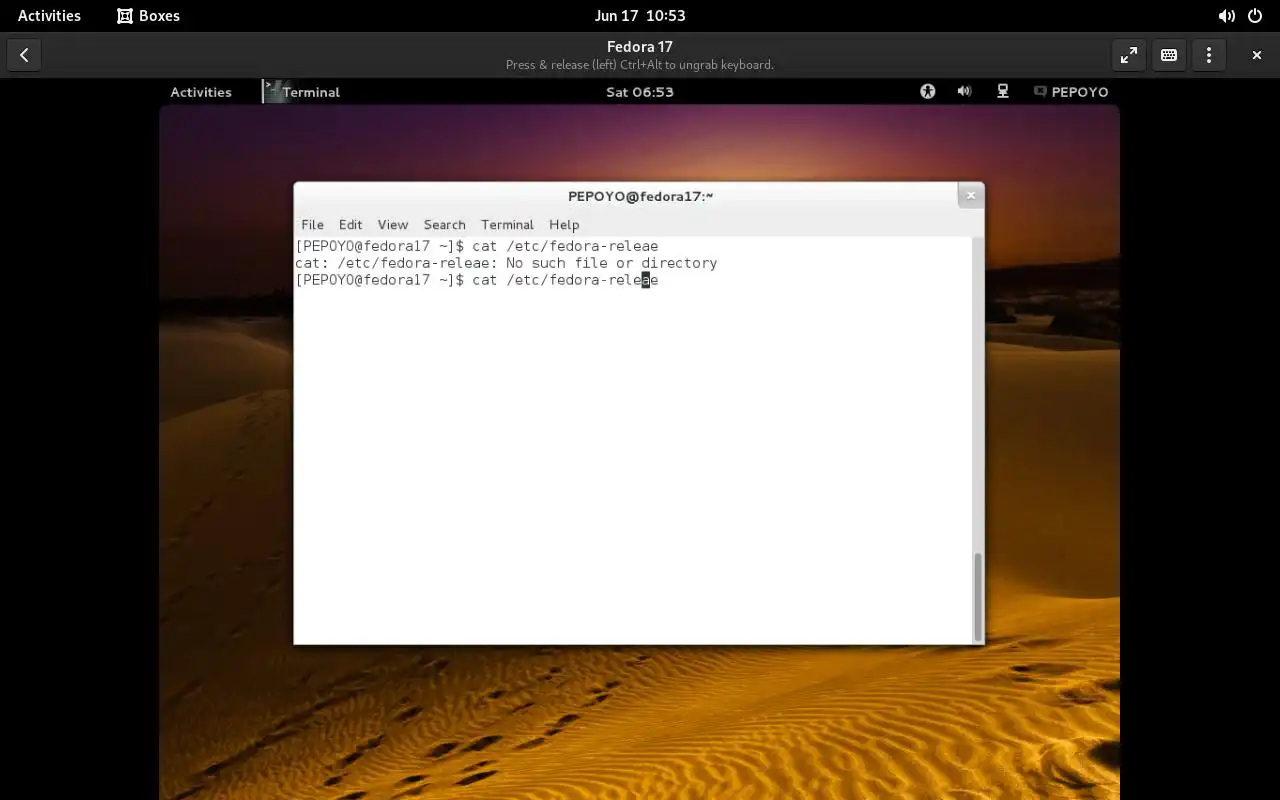Open the terminal File menu
Screen dimensions: 1280x800
click(x=312, y=224)
